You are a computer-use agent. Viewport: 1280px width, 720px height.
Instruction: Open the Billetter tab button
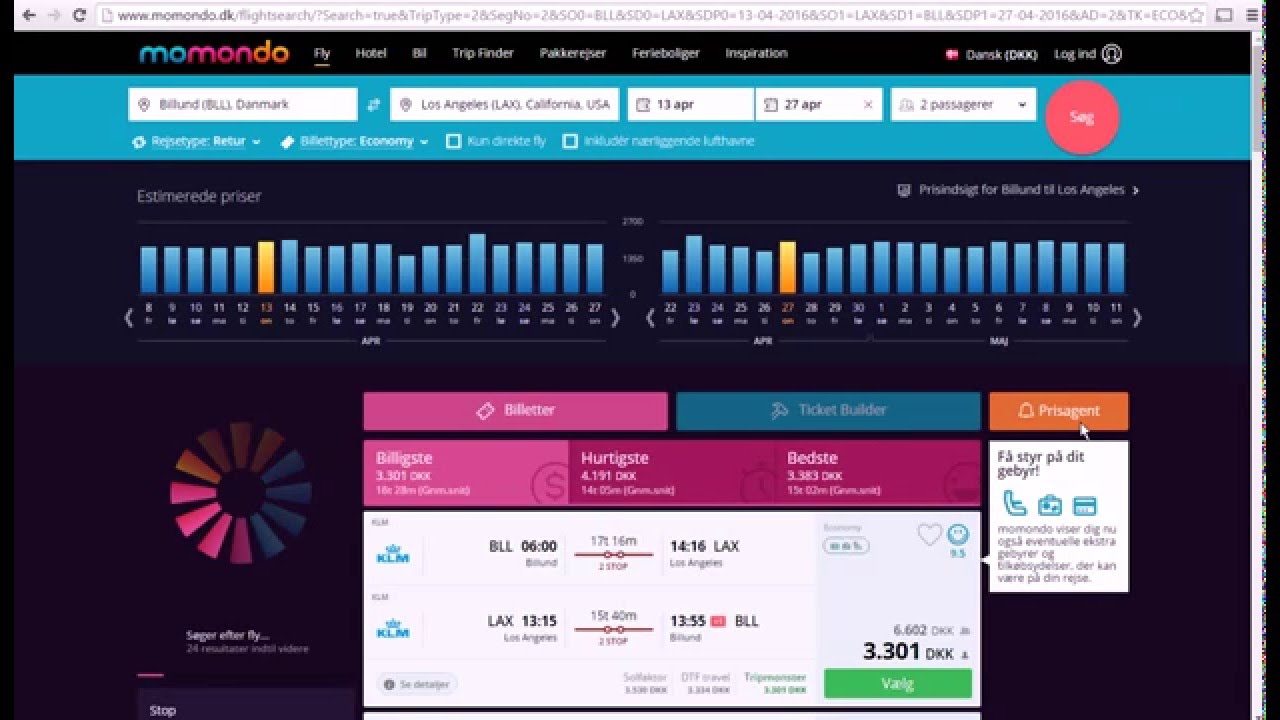(515, 411)
